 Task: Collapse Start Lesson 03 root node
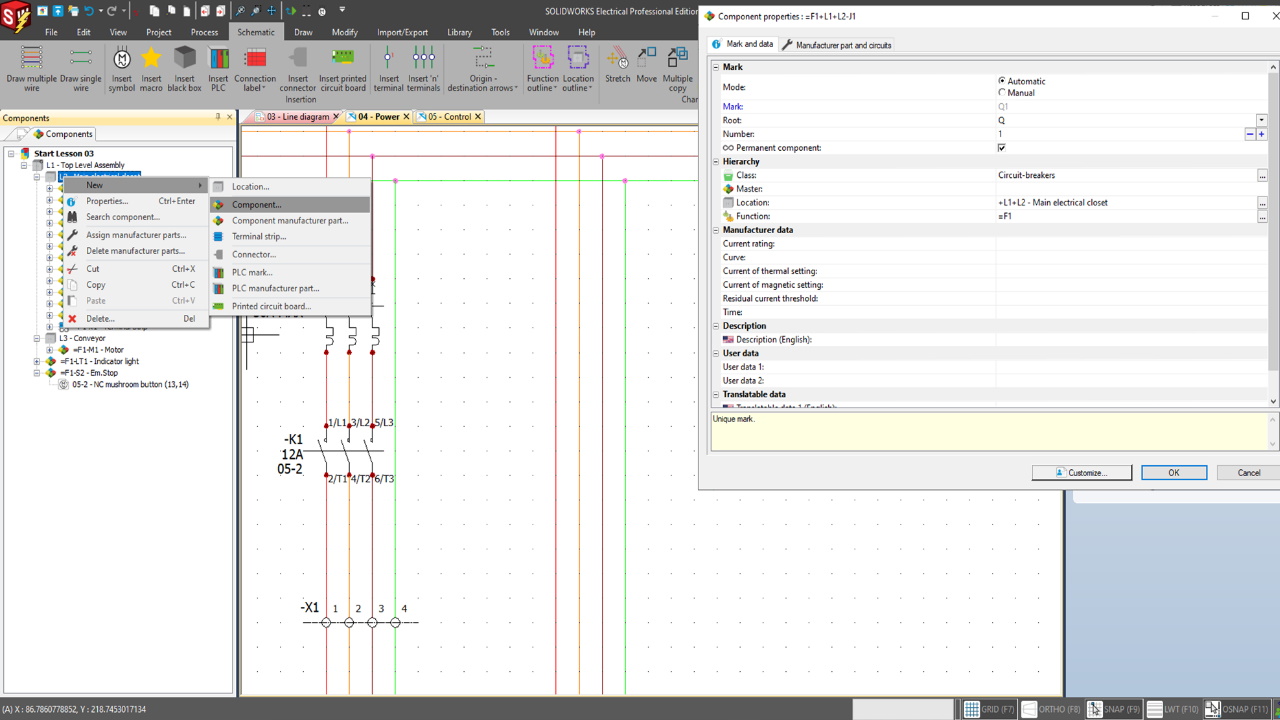point(12,154)
